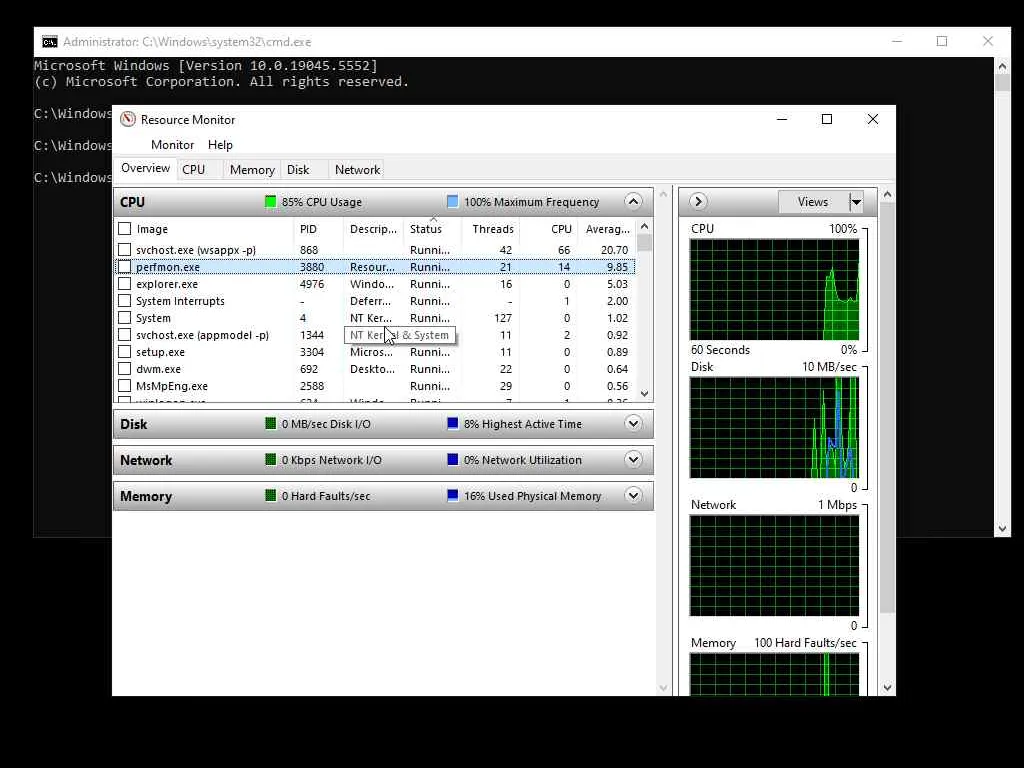Click the Memory section header label
1024x768 pixels.
point(146,496)
